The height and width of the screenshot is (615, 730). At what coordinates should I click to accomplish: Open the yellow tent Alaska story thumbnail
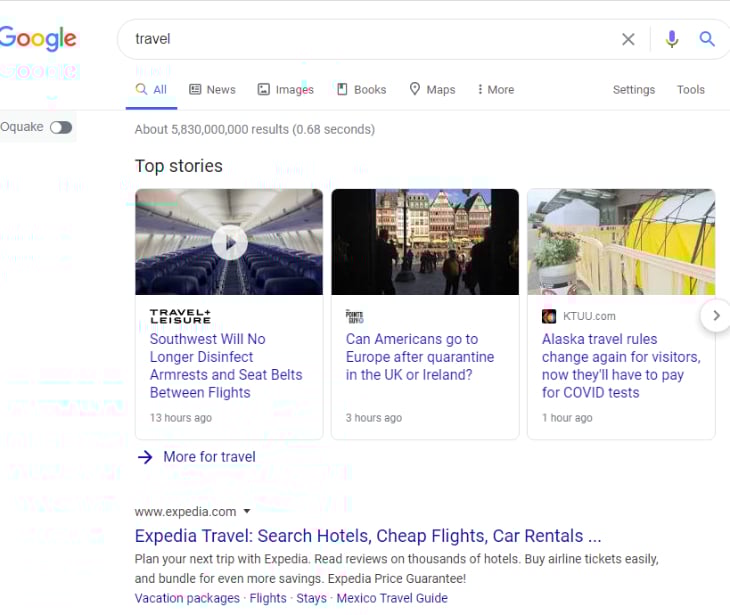[621, 242]
